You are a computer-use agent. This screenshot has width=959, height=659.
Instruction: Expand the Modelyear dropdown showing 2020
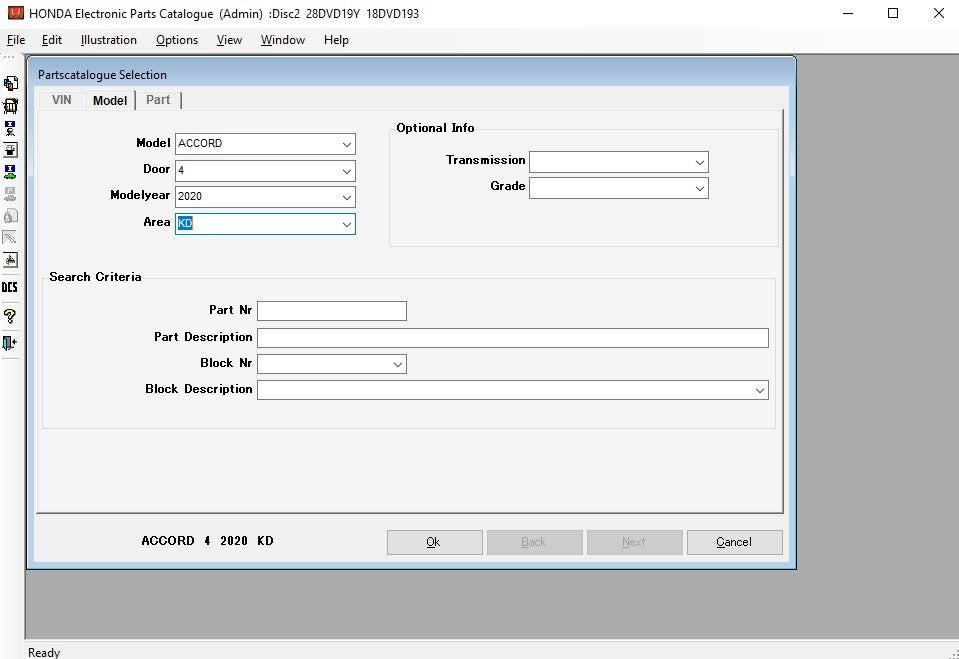(346, 197)
